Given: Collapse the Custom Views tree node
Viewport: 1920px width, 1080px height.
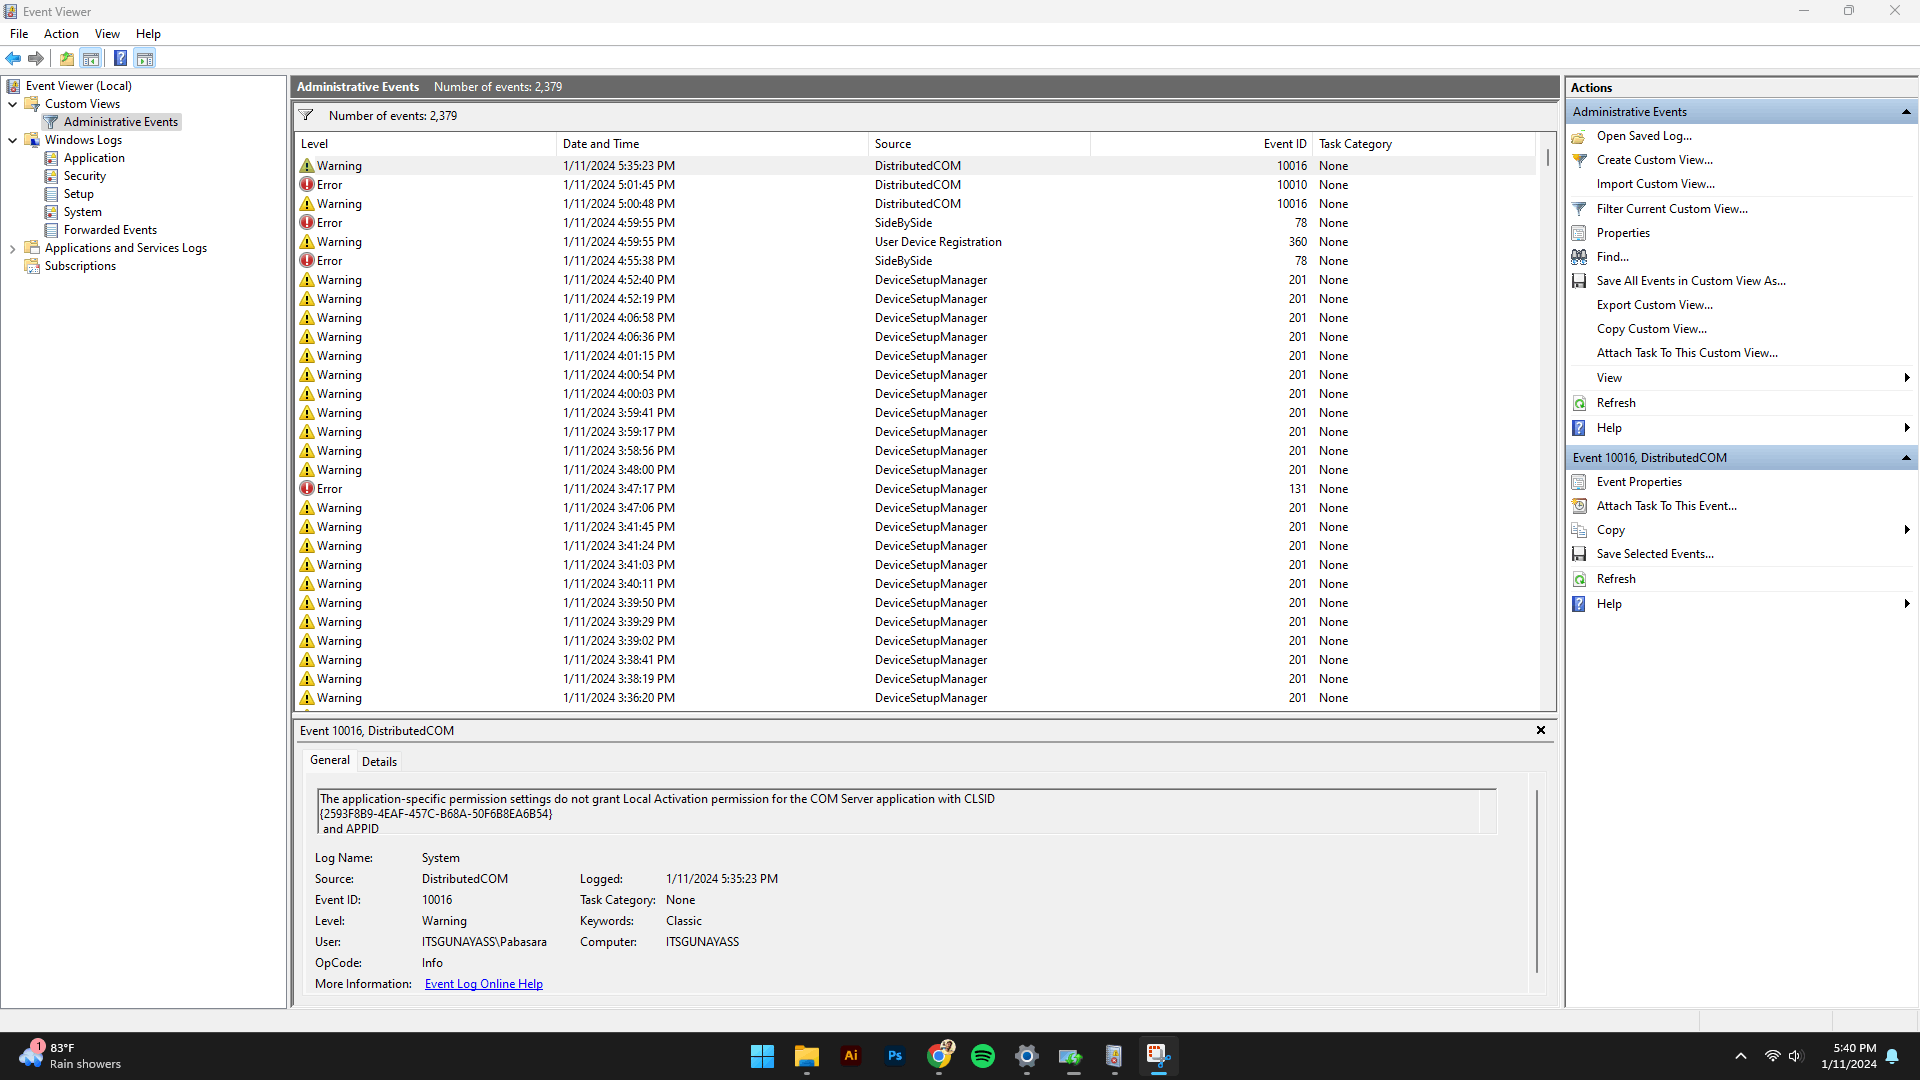Looking at the screenshot, I should point(12,104).
